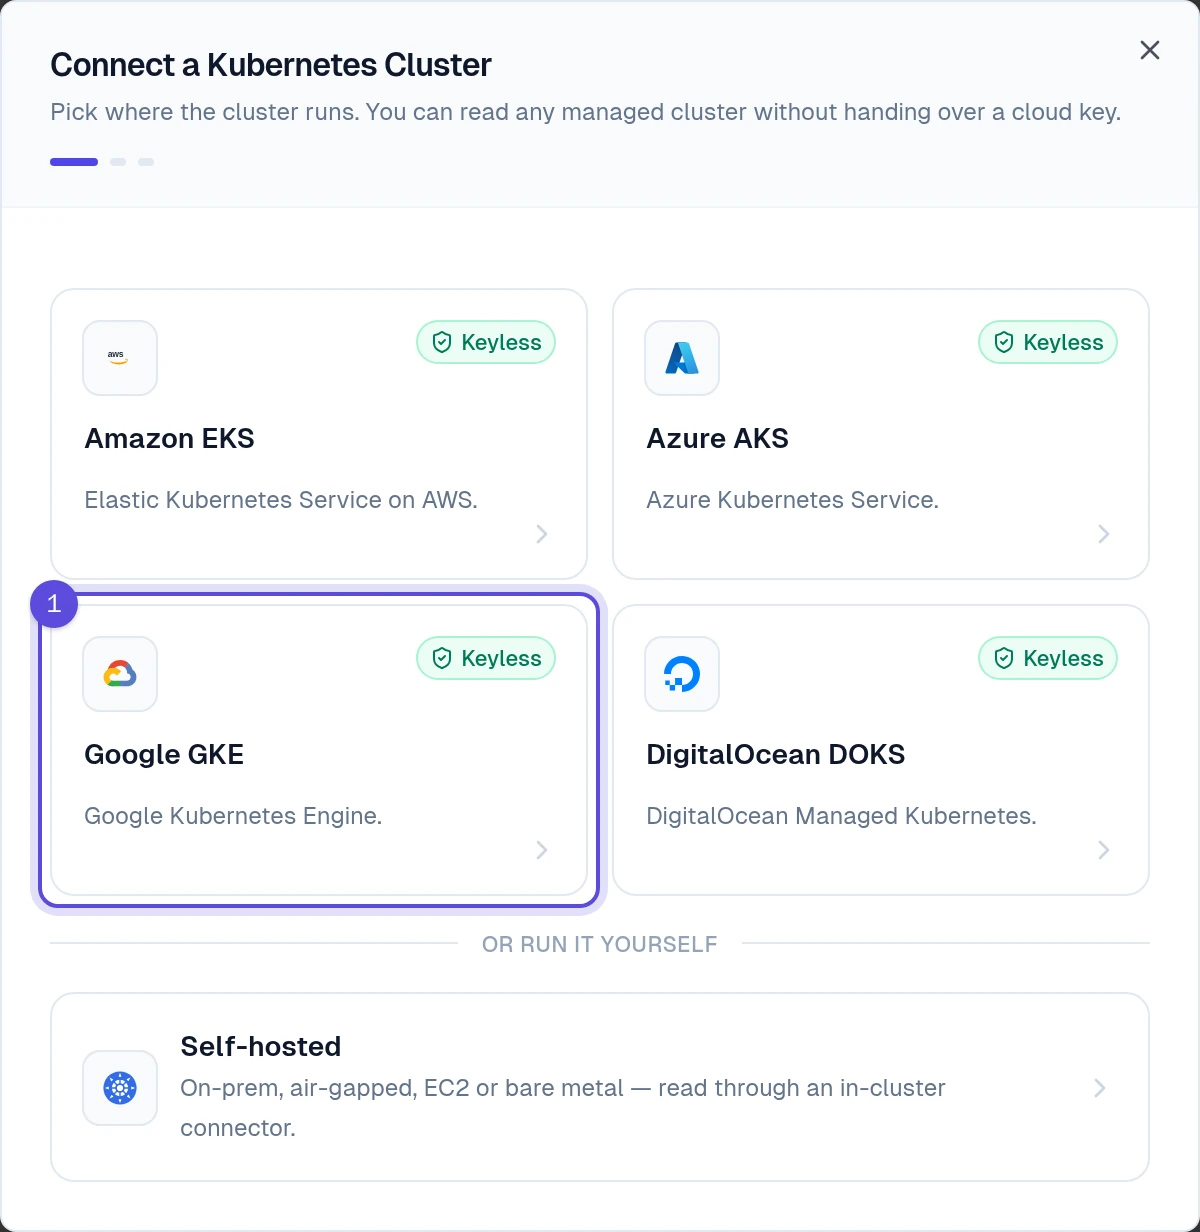The height and width of the screenshot is (1232, 1200).
Task: Open the Amazon EKS chevron arrow
Action: (x=542, y=534)
